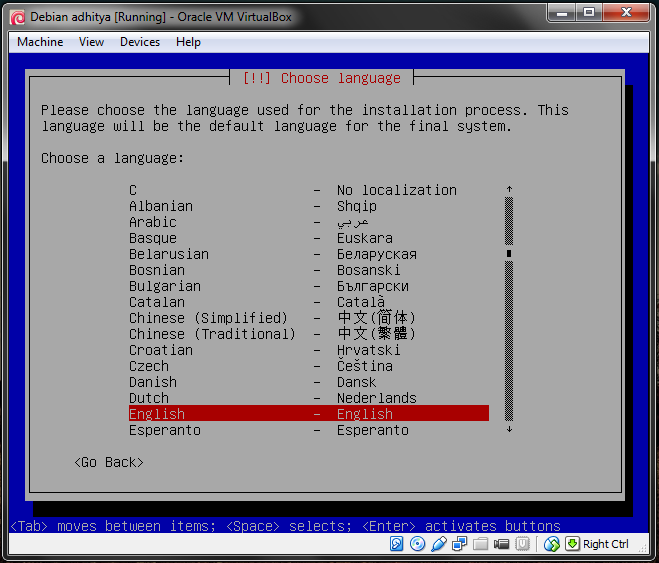Click the scrollbar position marker

(509, 253)
